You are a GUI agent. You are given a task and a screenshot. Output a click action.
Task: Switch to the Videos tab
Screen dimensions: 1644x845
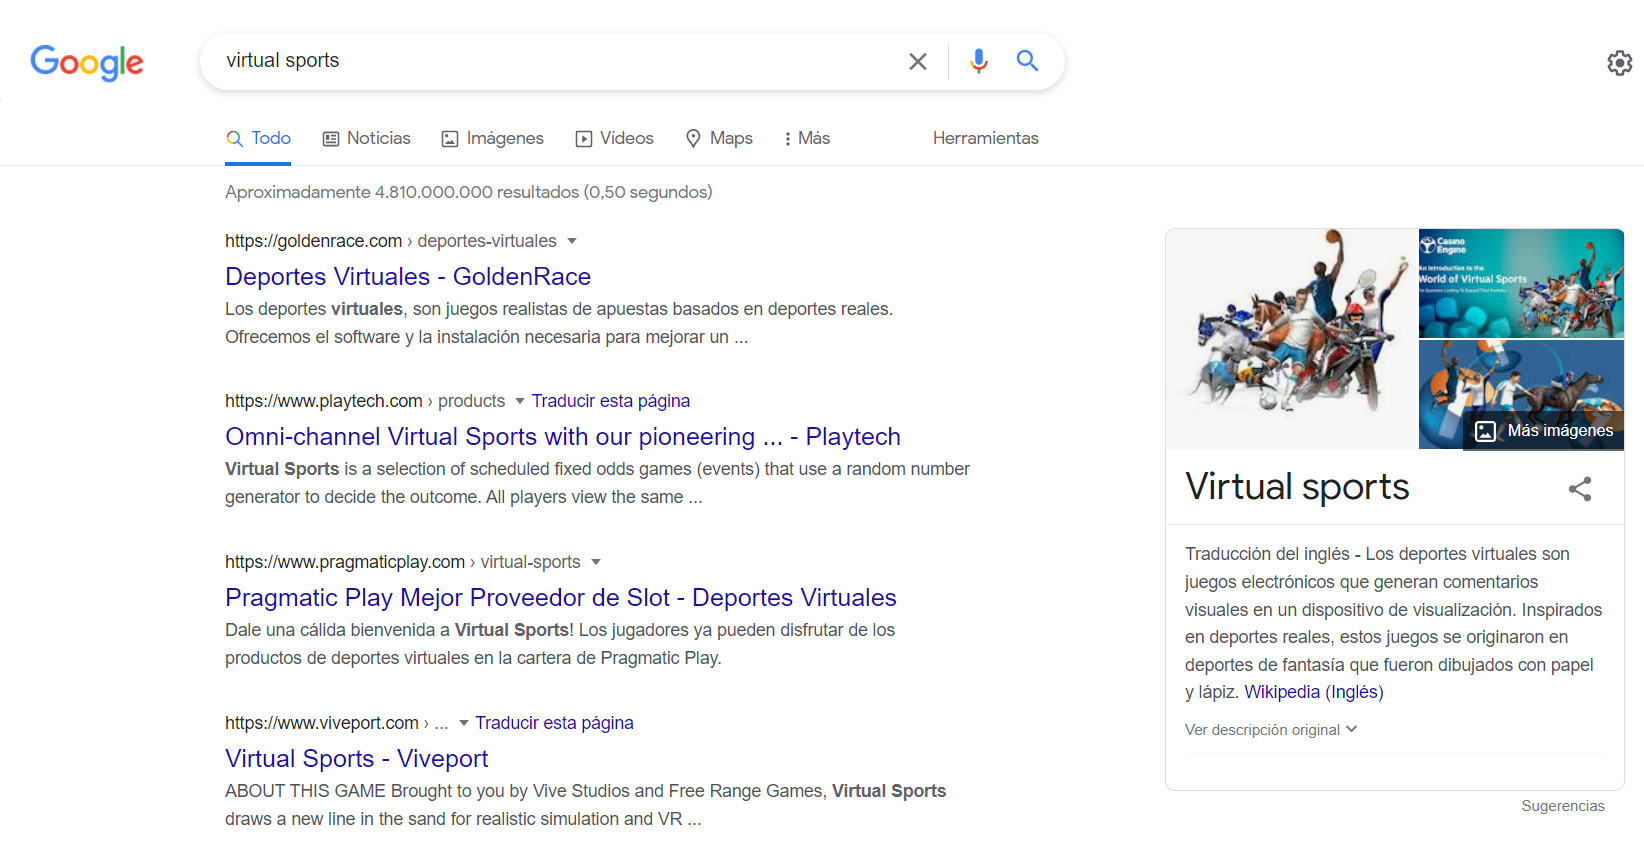[615, 138]
